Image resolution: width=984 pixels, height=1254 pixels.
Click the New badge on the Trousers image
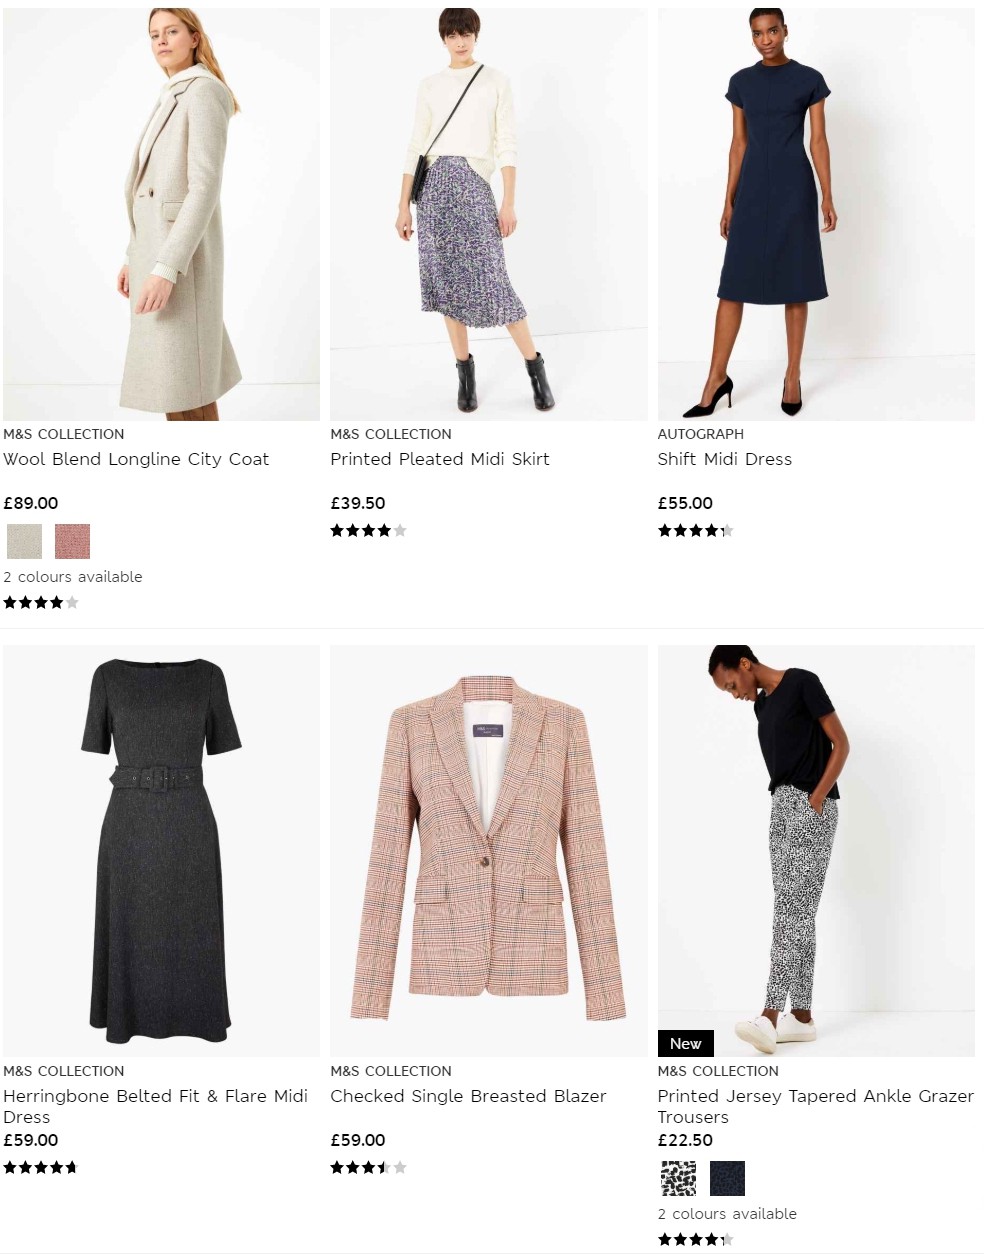(x=685, y=1043)
